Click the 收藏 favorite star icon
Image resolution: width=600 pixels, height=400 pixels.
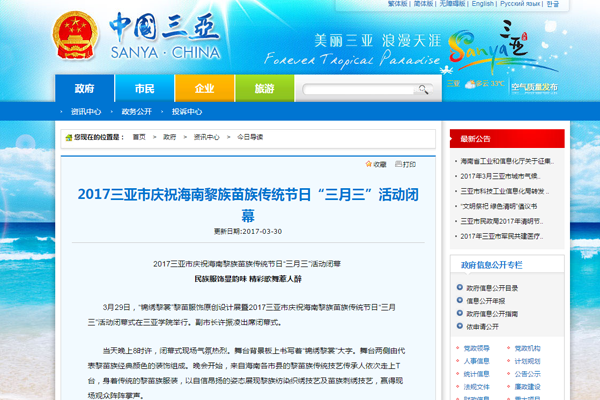pyautogui.click(x=365, y=164)
